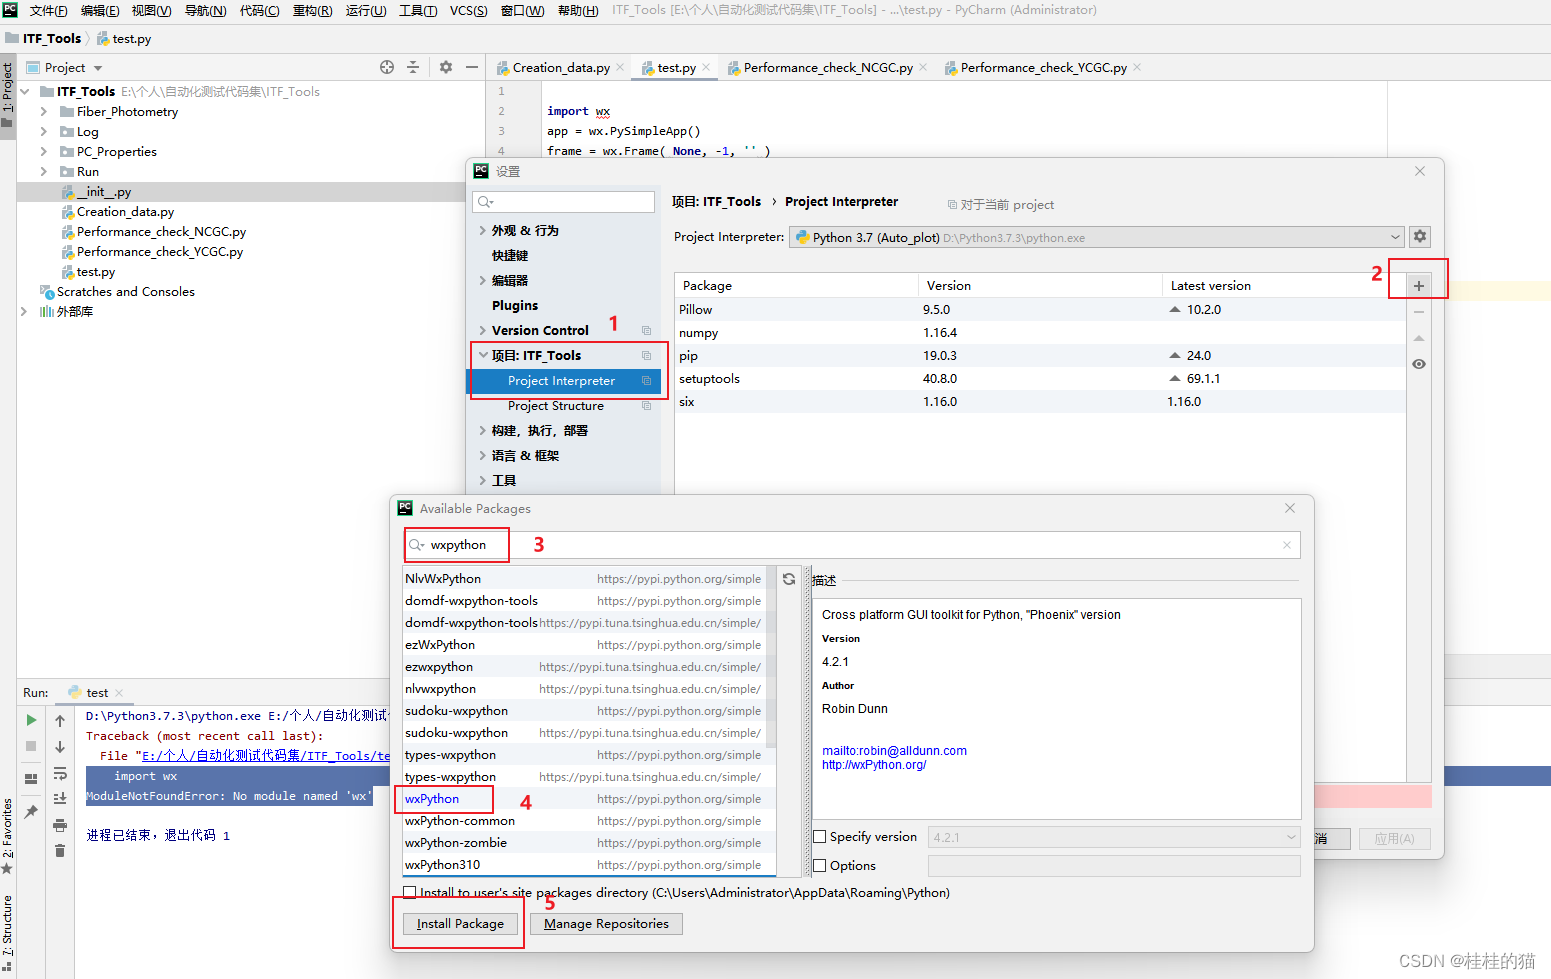Clear the wxpython search field
Screen dimensions: 1551x979
click(x=1287, y=545)
